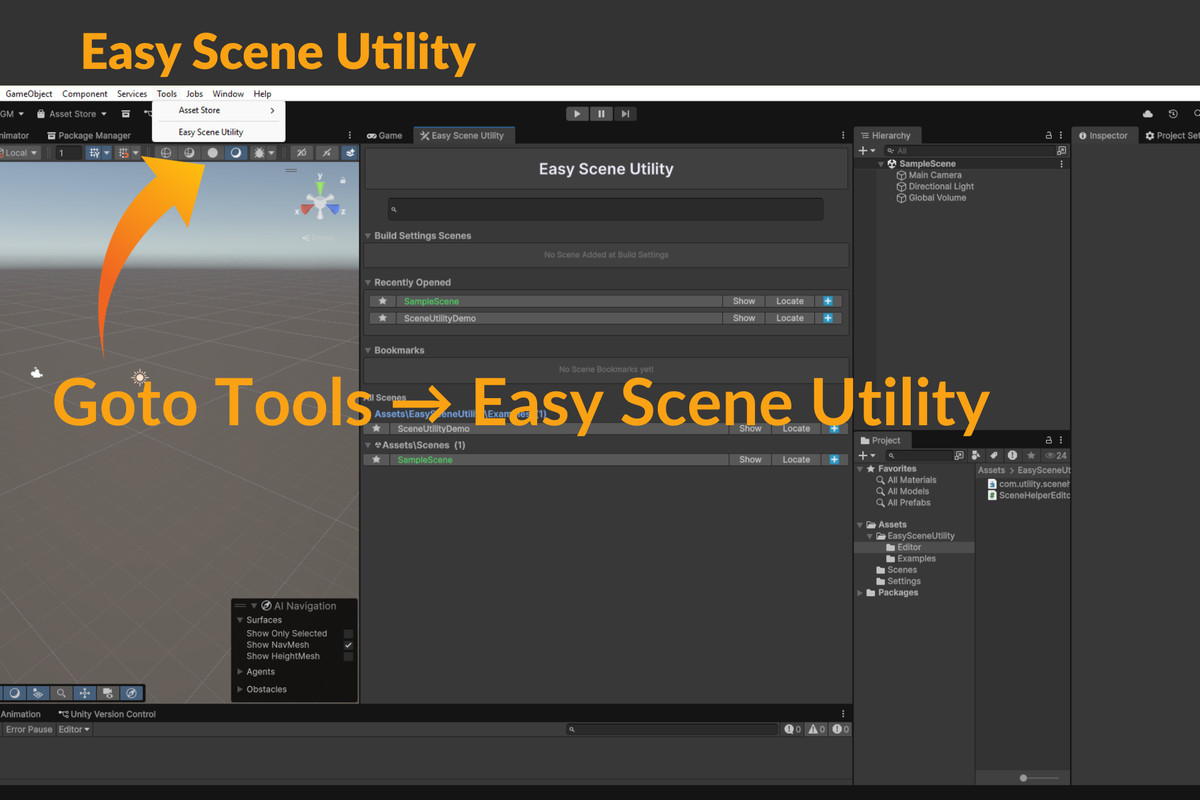Check Show Only Selected in AI Navigation
The height and width of the screenshot is (800, 1200).
348,633
